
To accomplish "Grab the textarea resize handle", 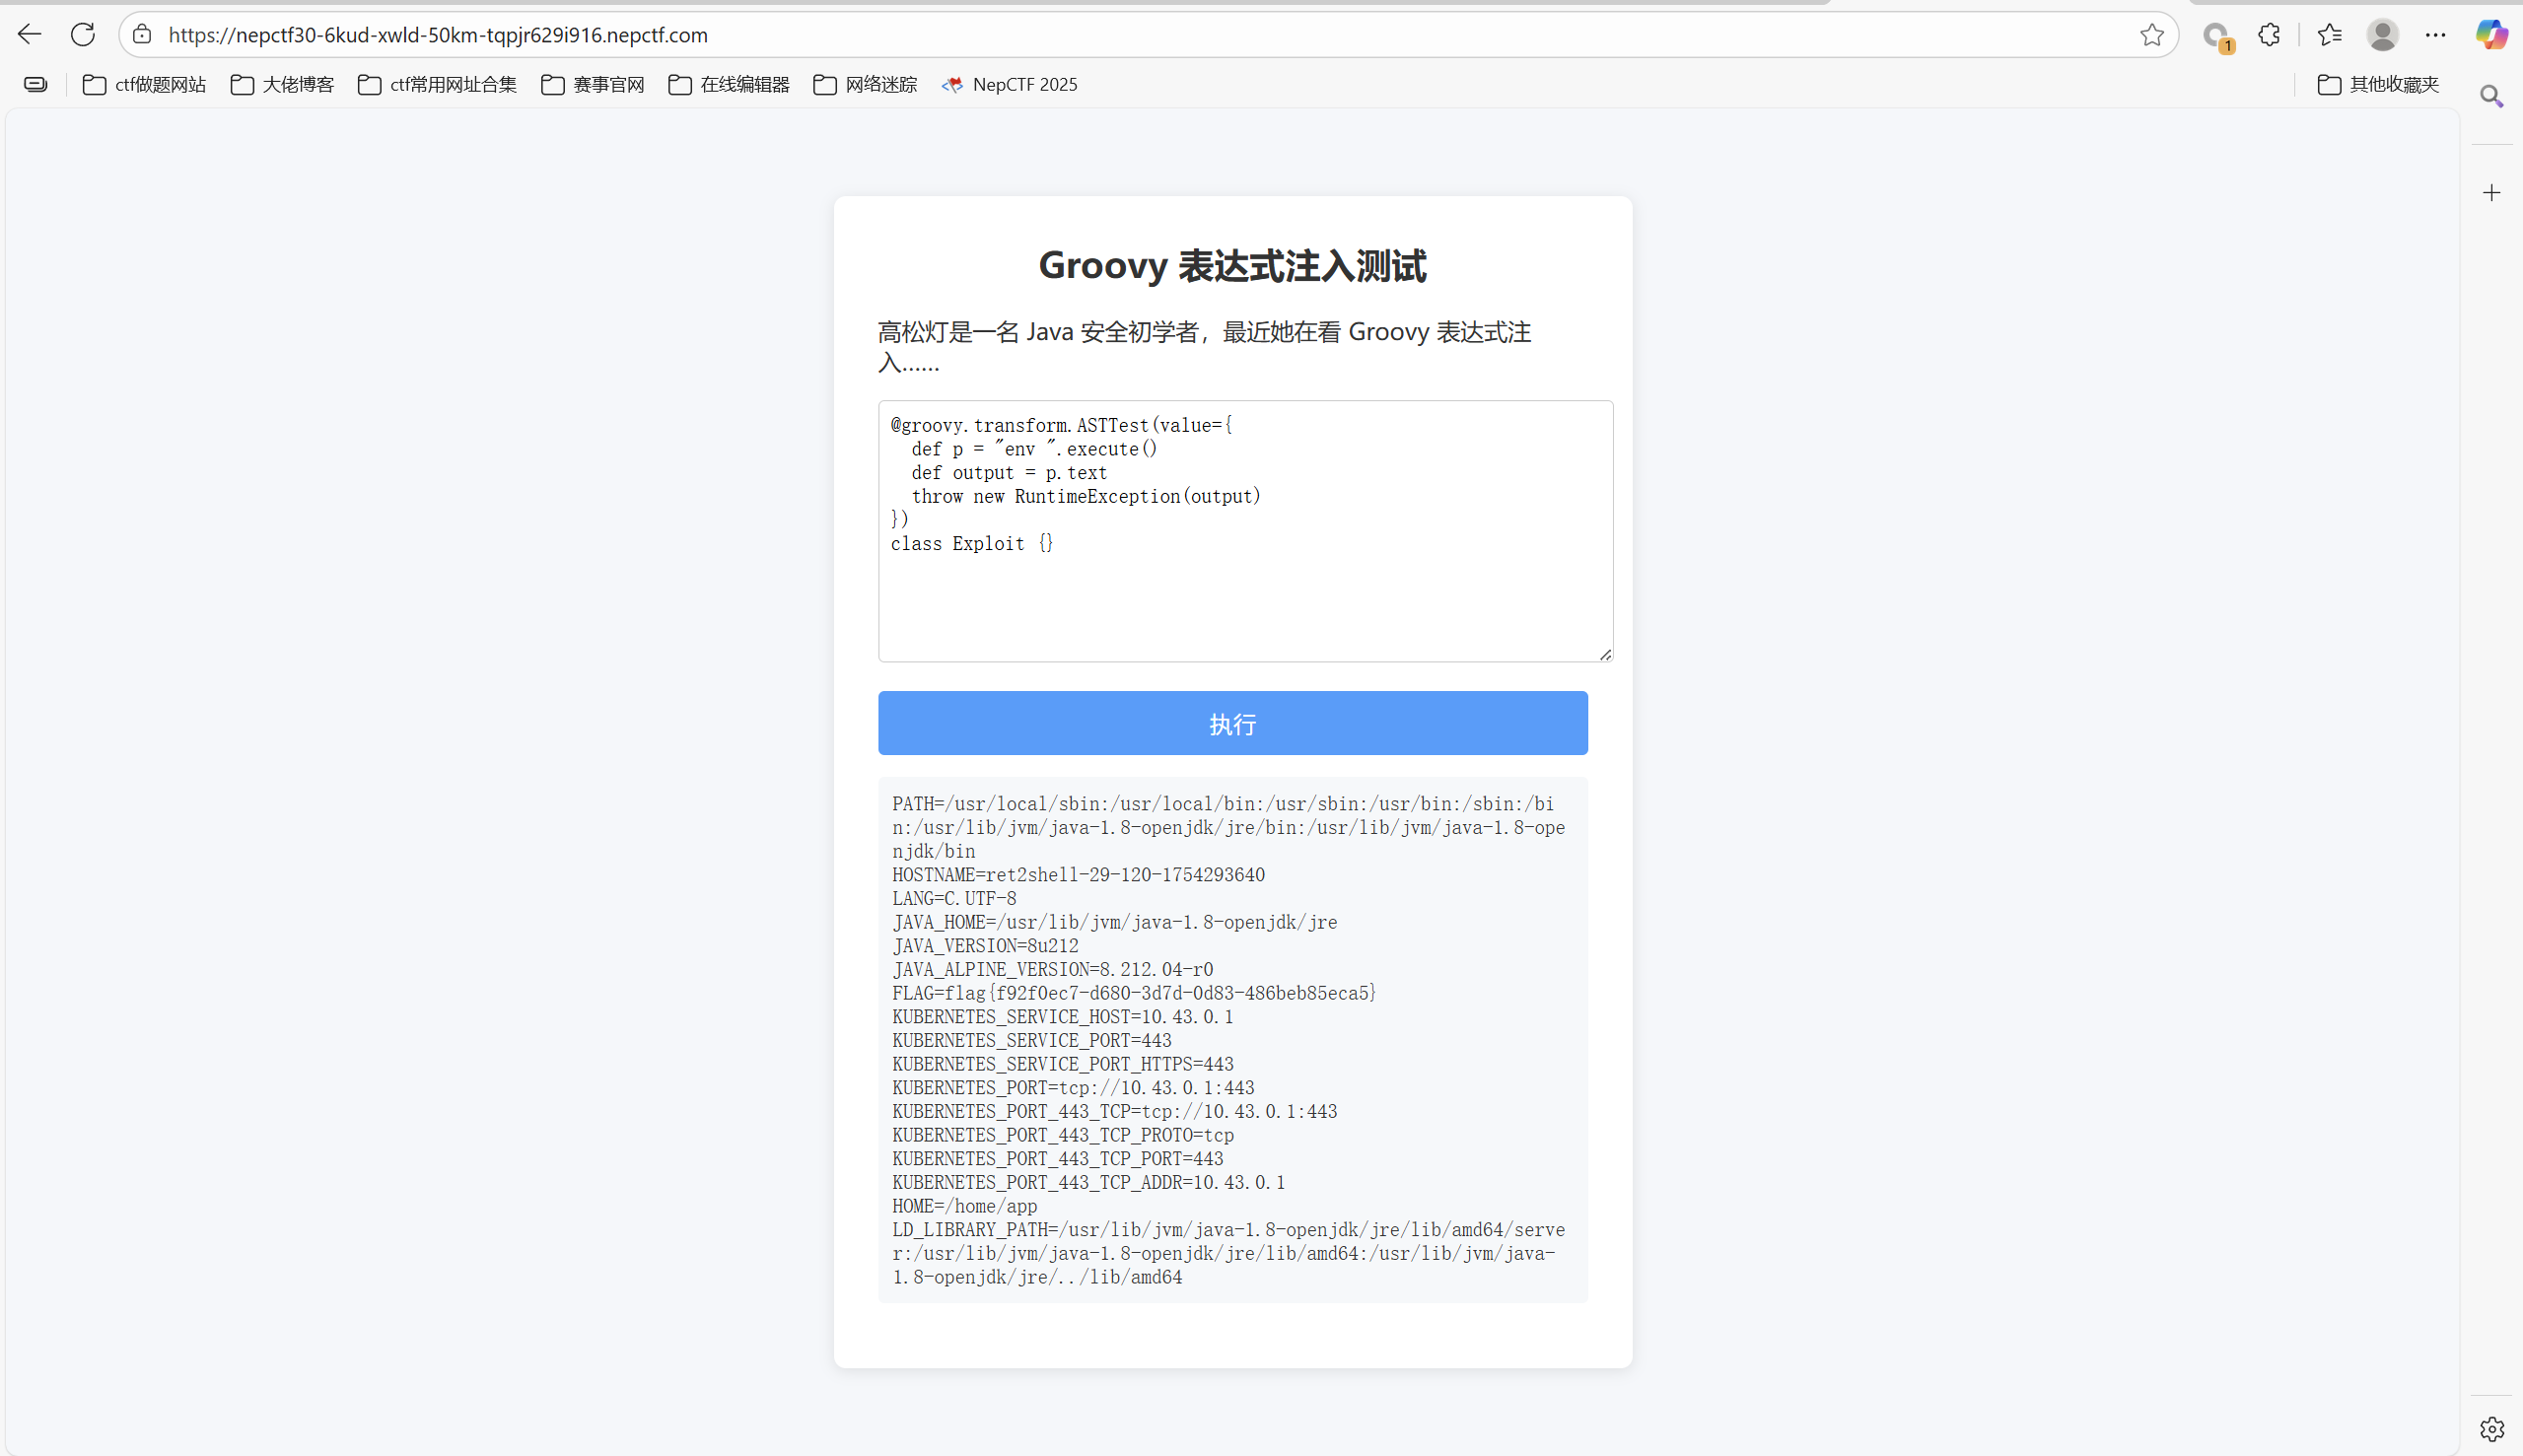I will (1605, 654).
